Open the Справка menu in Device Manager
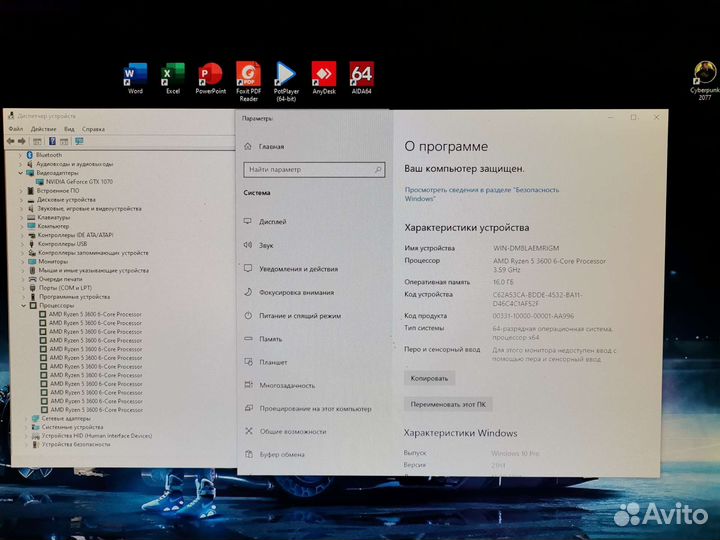The image size is (720, 540). click(x=93, y=129)
